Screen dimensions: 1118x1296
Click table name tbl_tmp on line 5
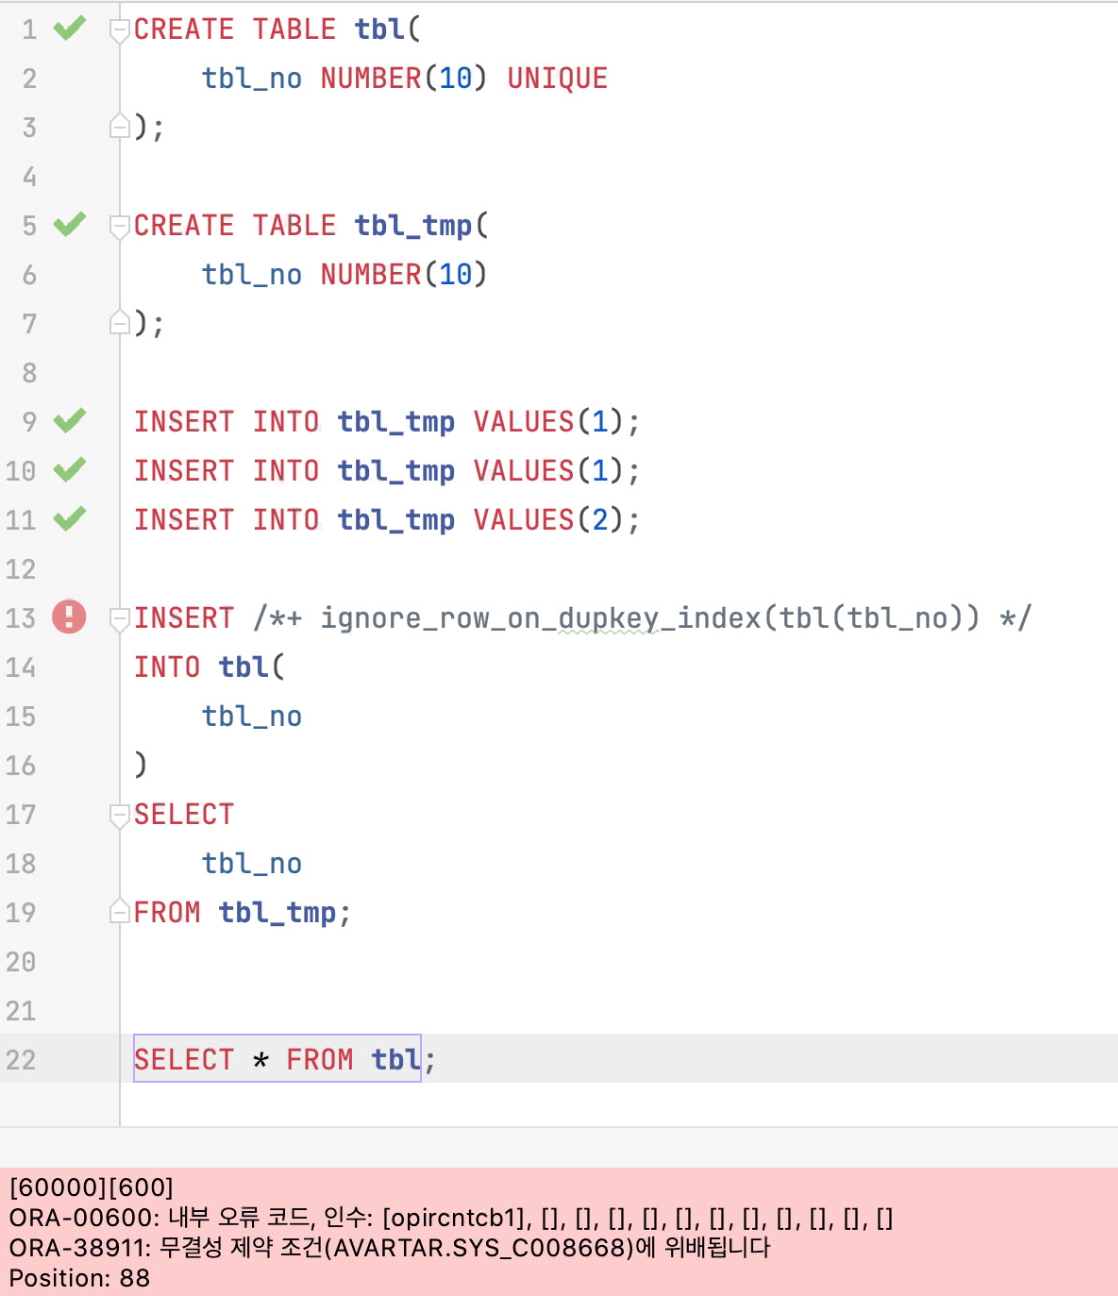click(x=413, y=226)
